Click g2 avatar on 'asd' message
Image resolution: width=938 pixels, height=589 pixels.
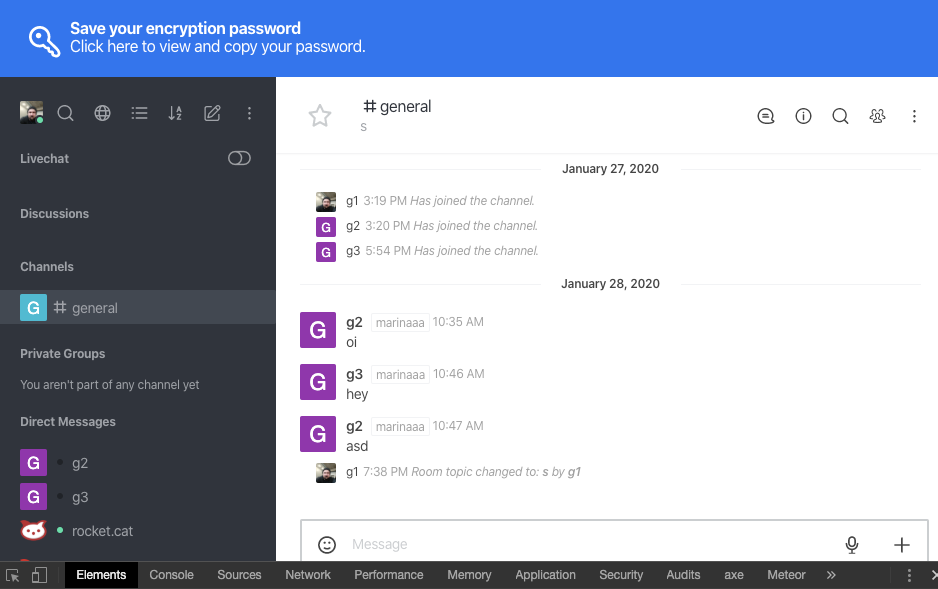click(x=318, y=434)
